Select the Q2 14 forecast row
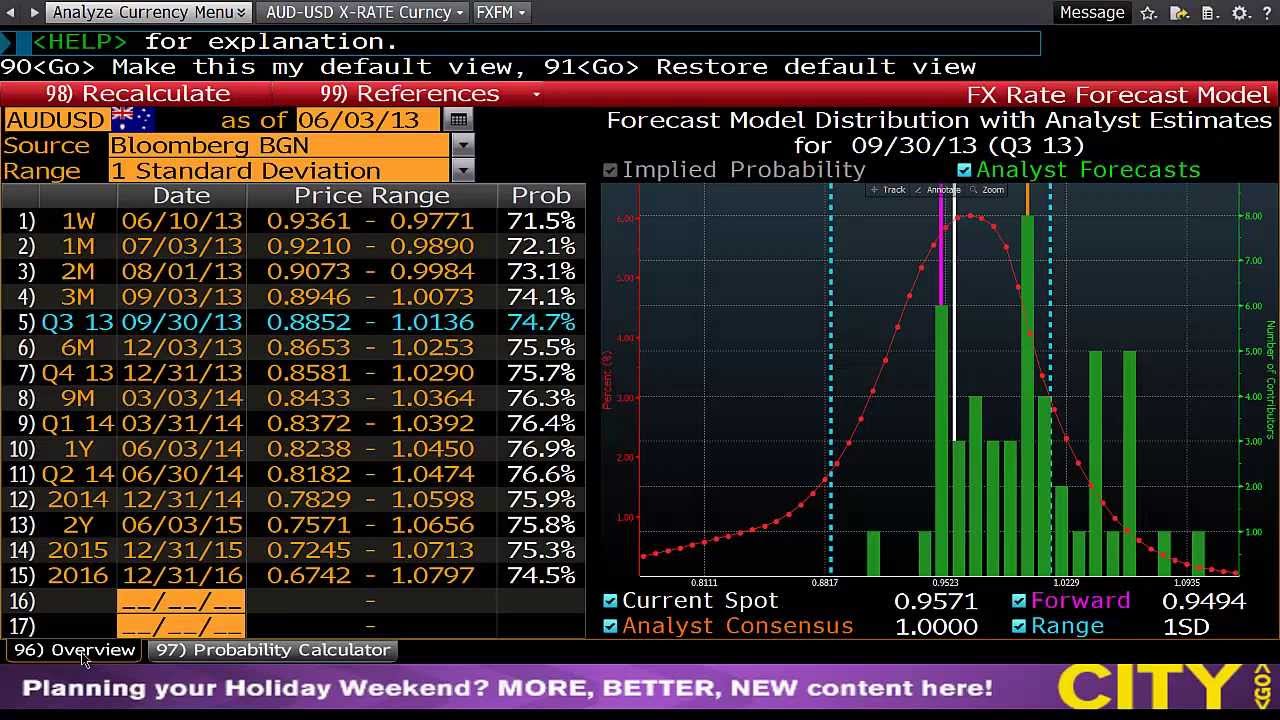 pyautogui.click(x=293, y=474)
